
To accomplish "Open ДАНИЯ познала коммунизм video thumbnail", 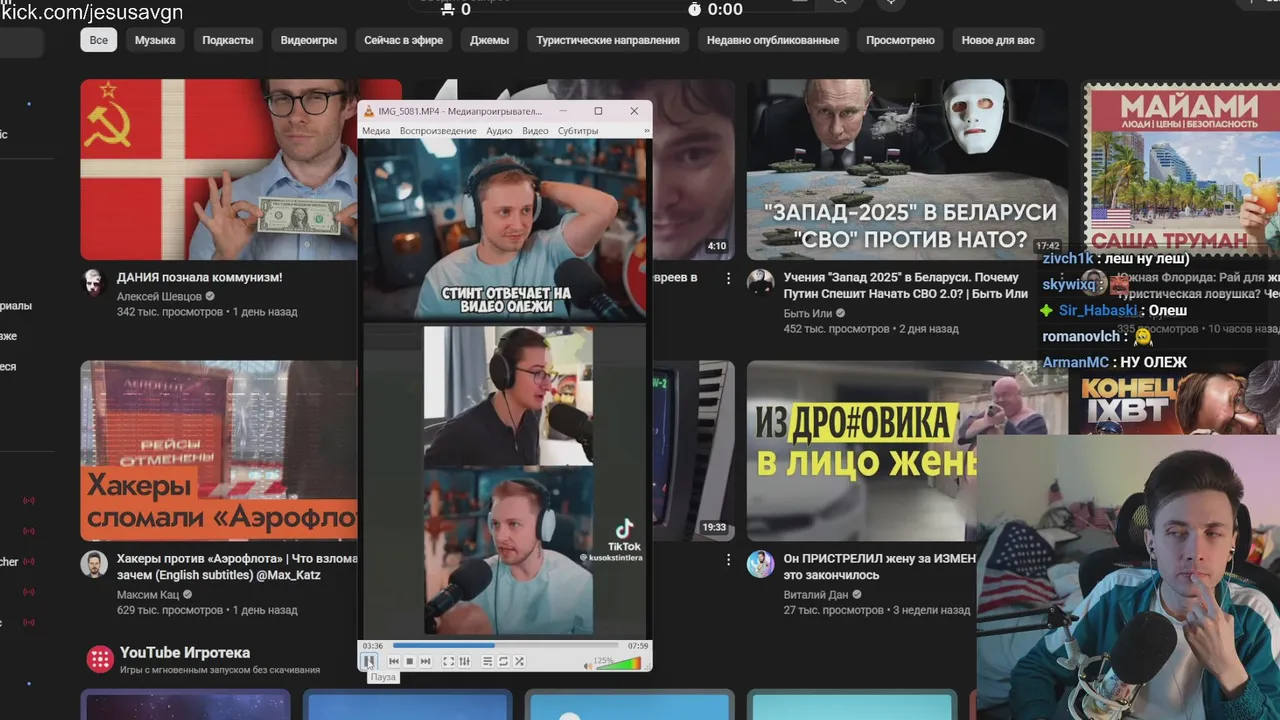I will coord(218,170).
